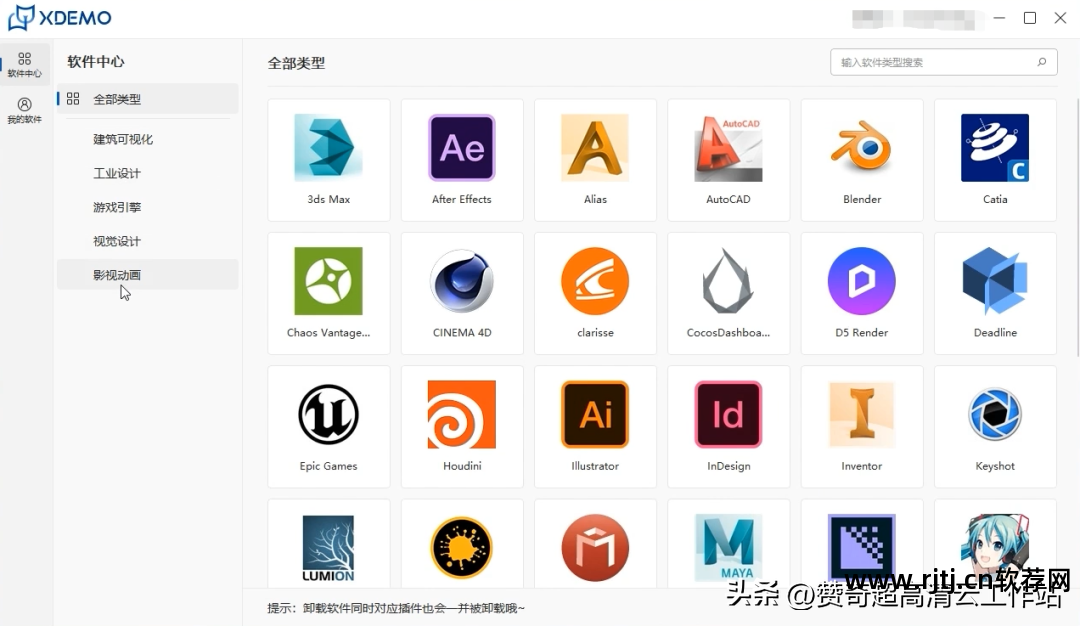This screenshot has width=1080, height=626.
Task: Click the purple checkered app icon
Action: [862, 548]
